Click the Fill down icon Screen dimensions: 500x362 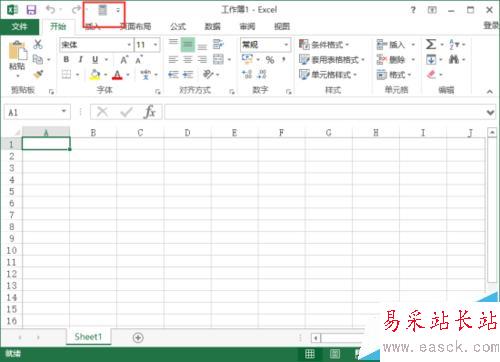click(431, 60)
